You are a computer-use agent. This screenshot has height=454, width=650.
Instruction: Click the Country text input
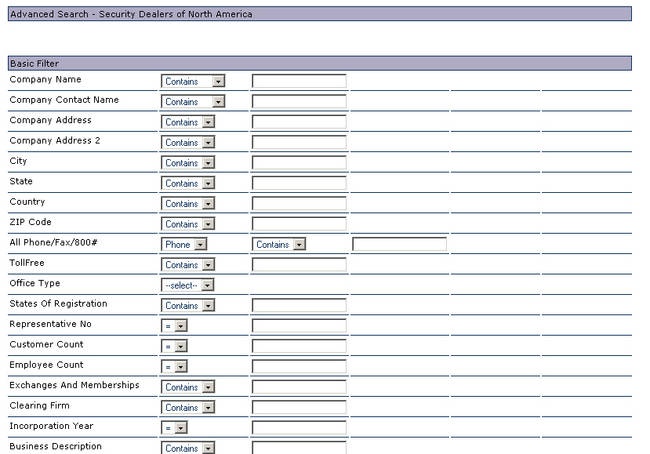click(299, 204)
